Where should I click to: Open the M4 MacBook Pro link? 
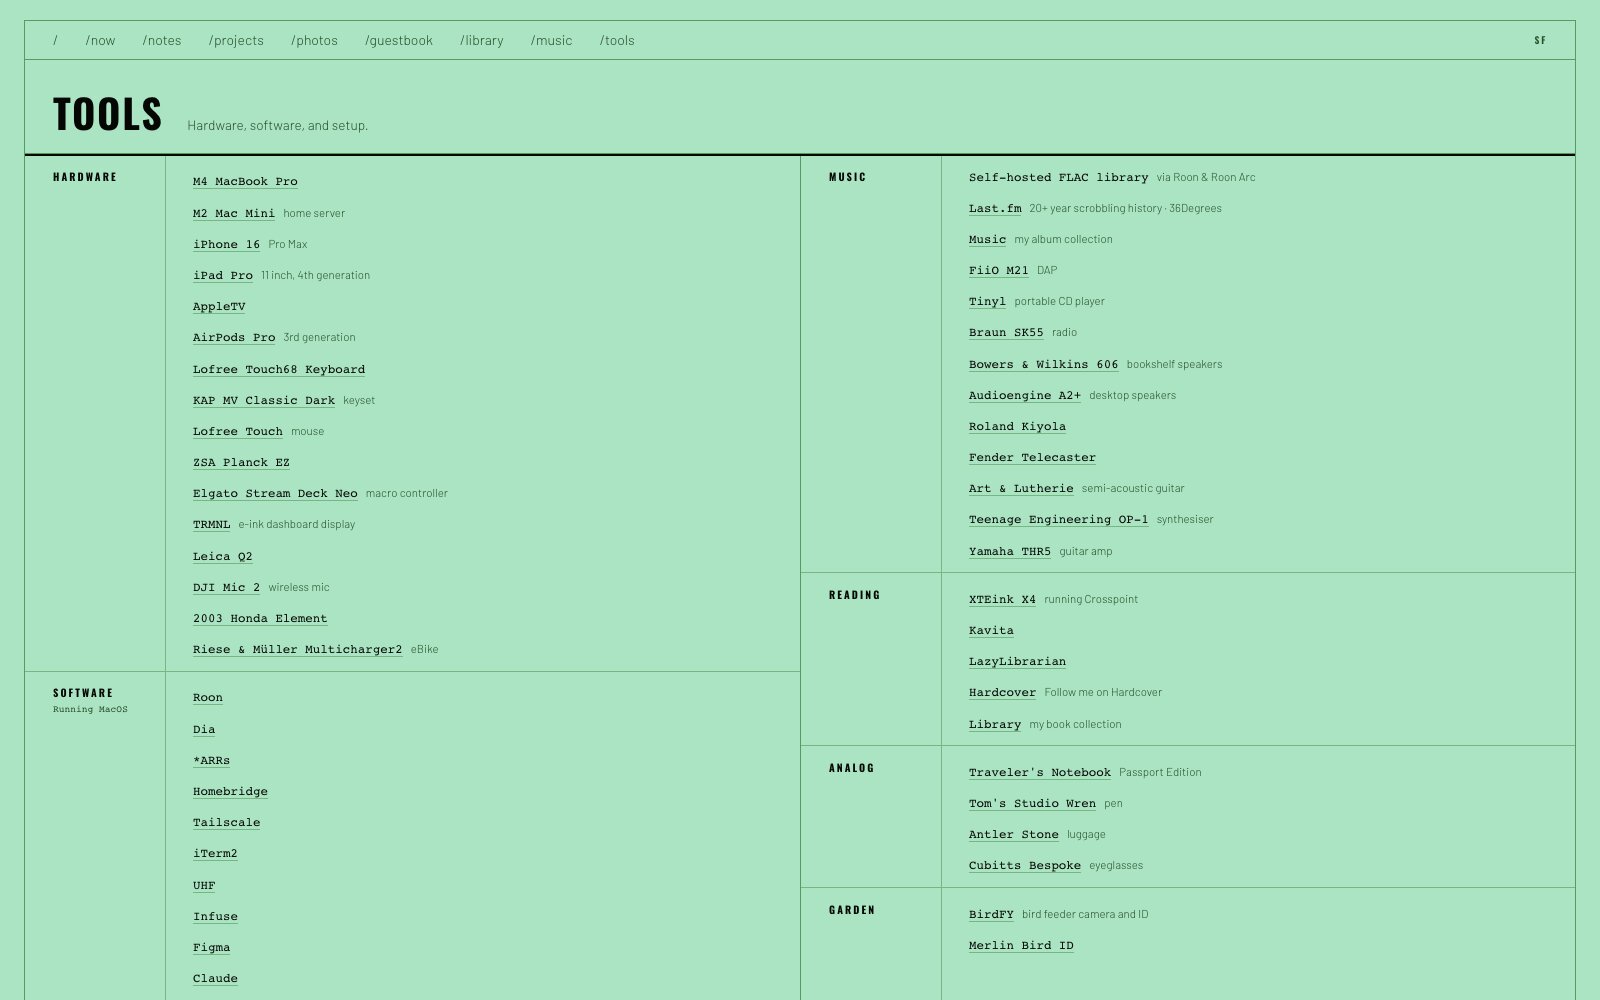tap(245, 182)
